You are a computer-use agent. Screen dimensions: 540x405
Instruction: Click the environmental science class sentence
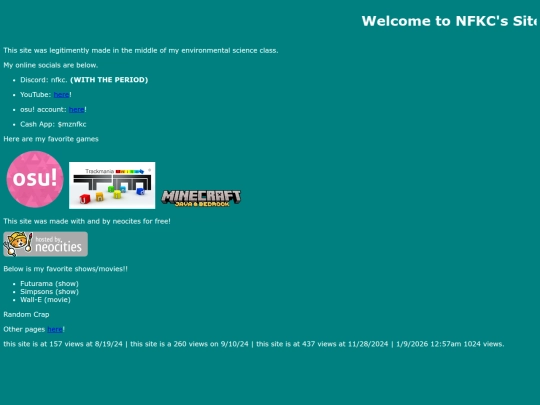click(x=141, y=51)
